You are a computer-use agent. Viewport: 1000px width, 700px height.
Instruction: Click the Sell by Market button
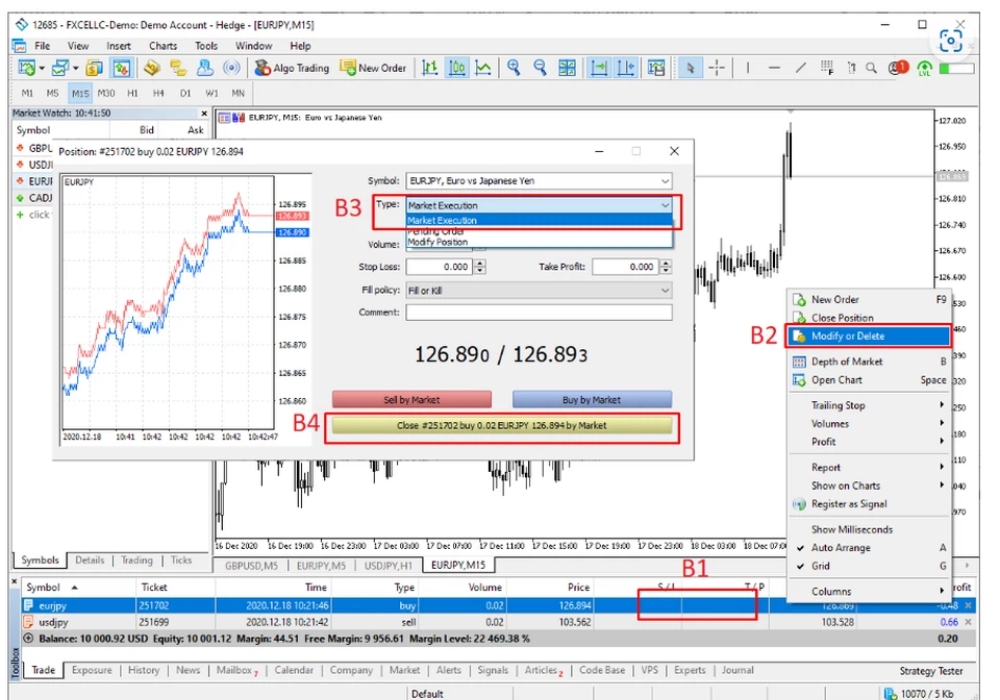[x=411, y=400]
